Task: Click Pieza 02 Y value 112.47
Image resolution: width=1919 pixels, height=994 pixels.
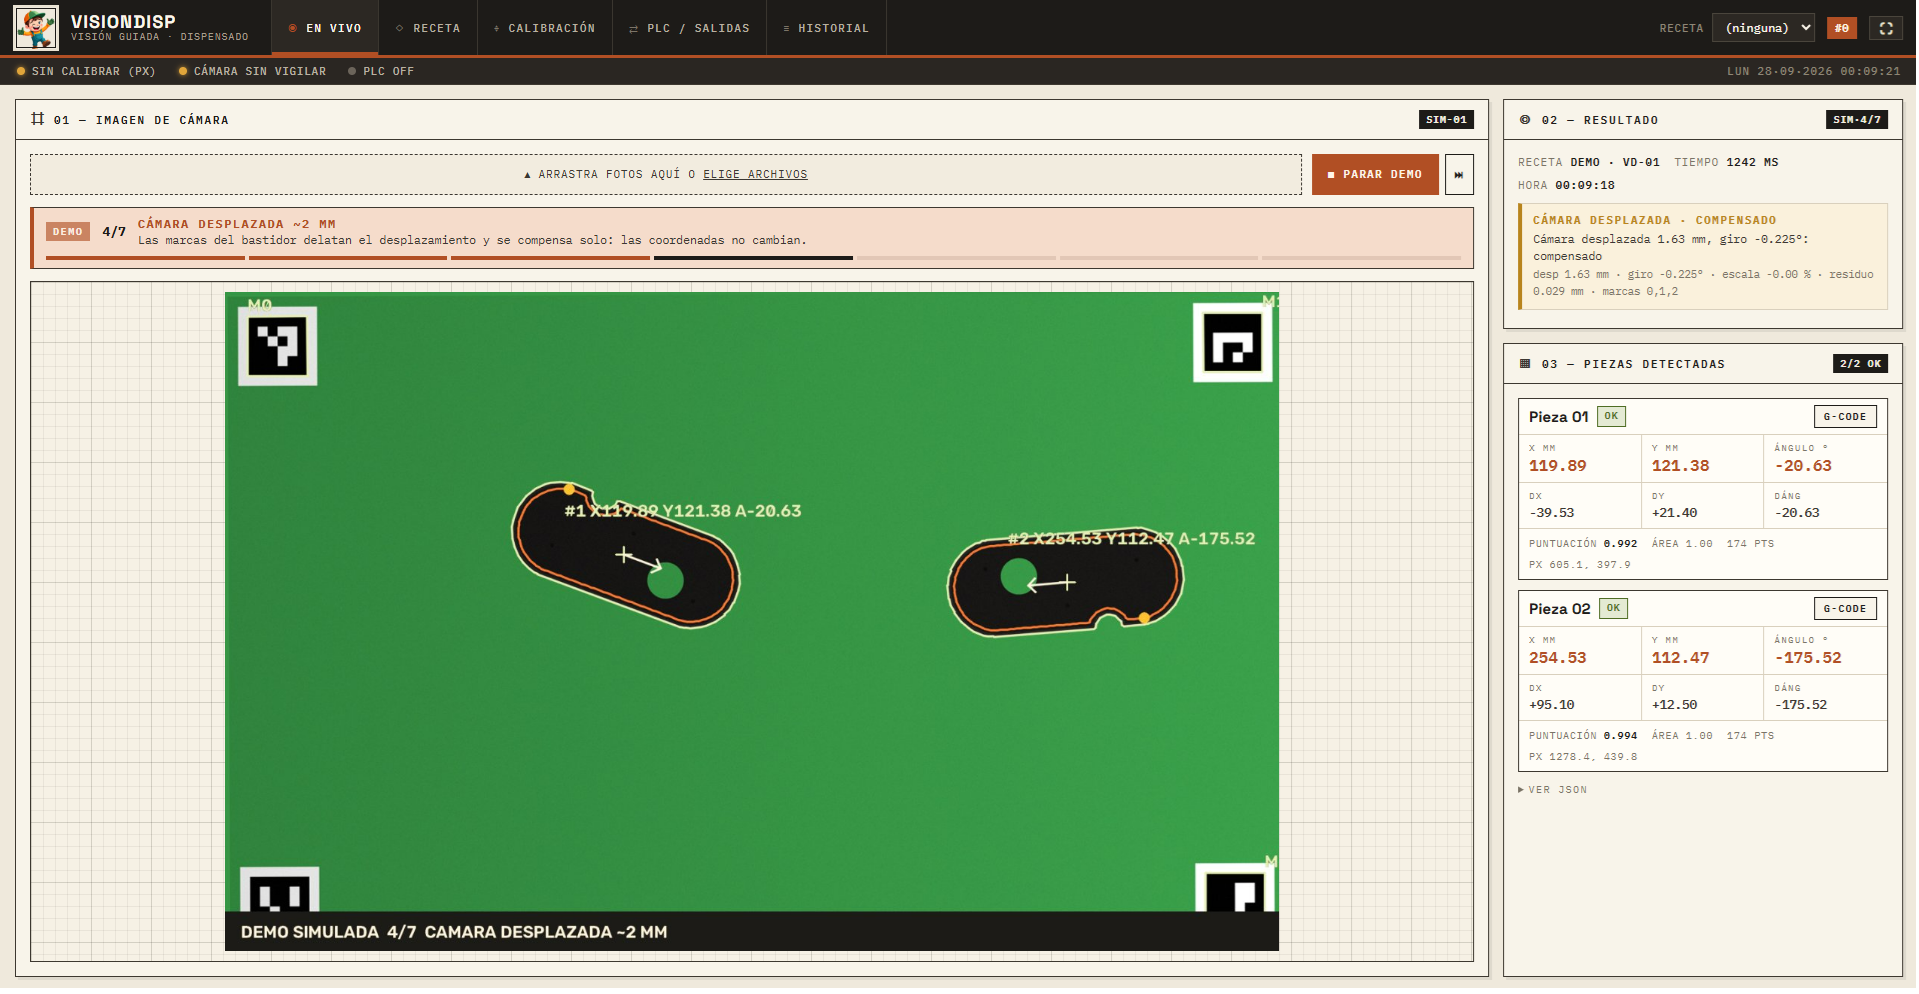Action: click(x=1680, y=658)
